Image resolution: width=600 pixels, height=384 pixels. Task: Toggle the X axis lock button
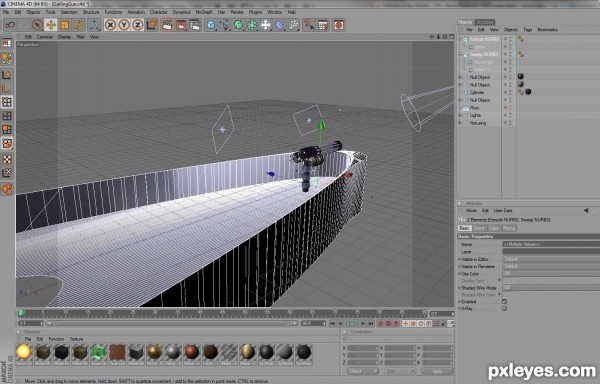click(110, 25)
